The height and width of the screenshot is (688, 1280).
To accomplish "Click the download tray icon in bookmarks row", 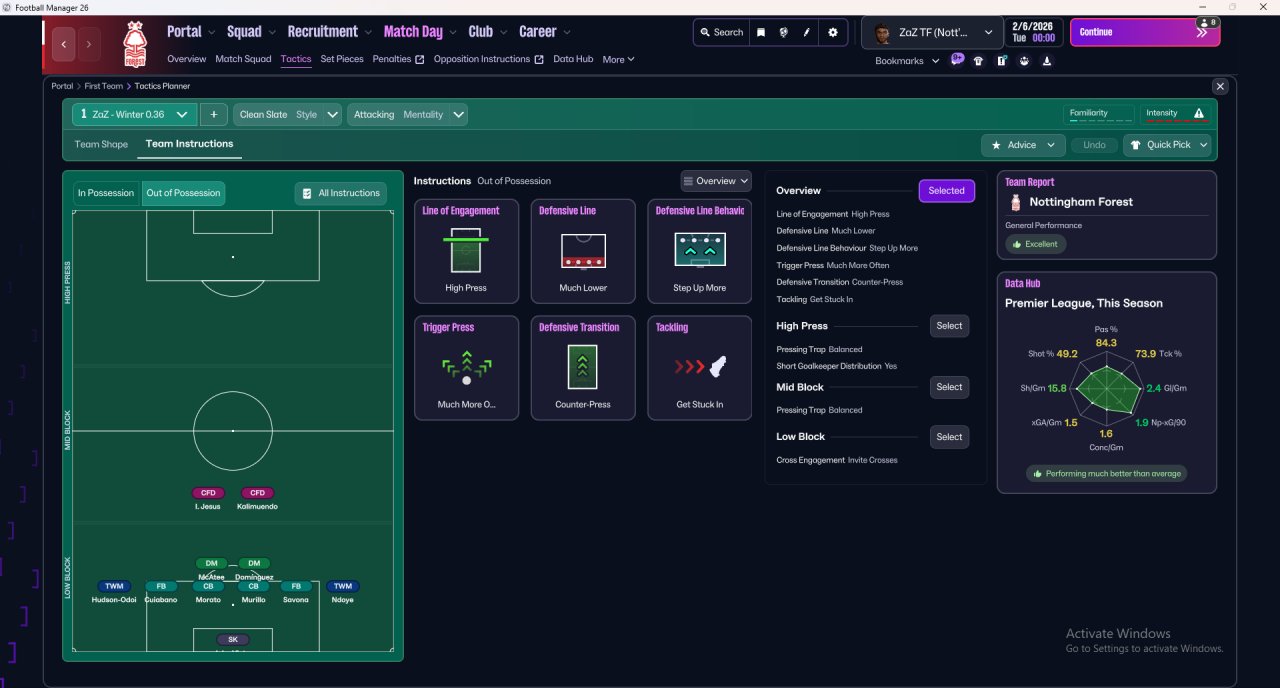I will pos(1047,61).
